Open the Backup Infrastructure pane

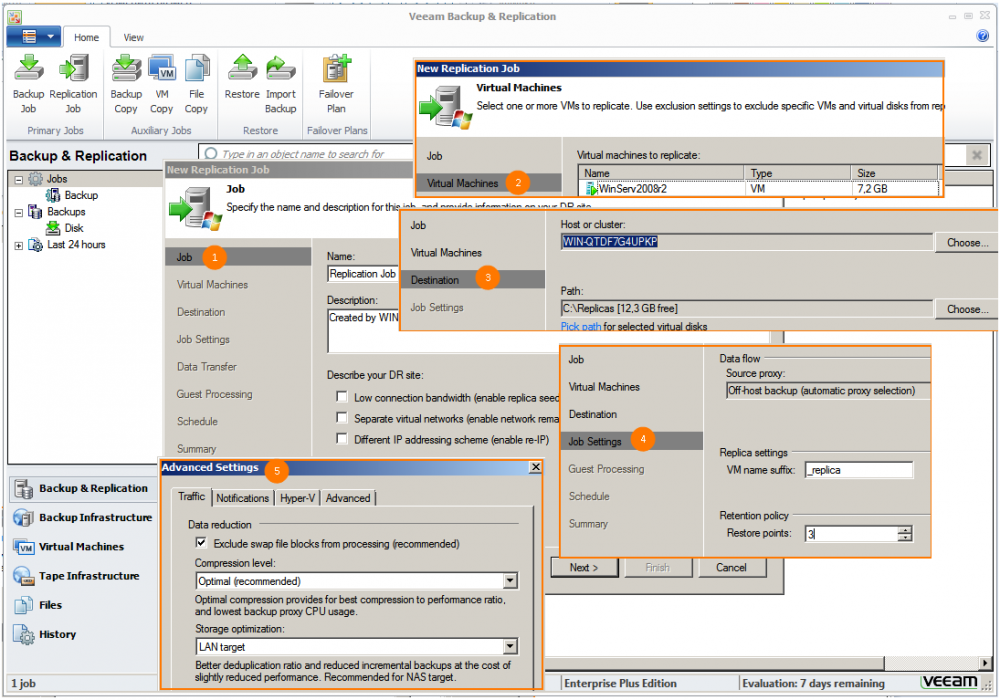pos(83,518)
